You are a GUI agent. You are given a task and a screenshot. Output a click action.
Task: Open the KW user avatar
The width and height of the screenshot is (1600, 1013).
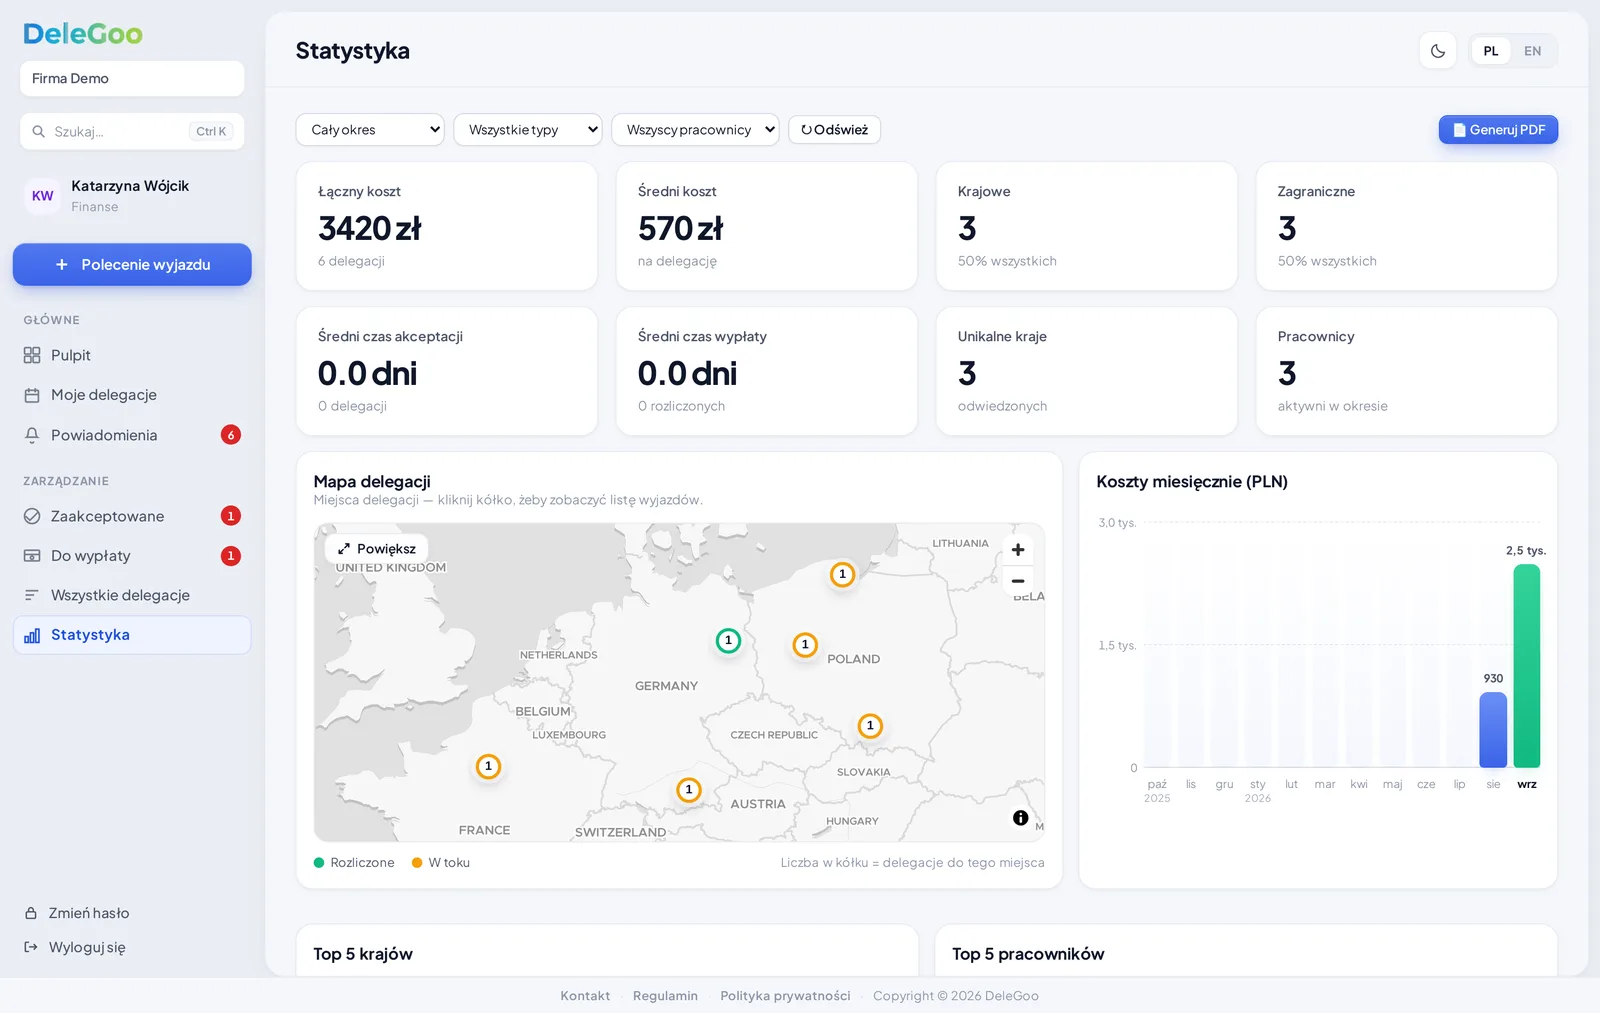click(x=43, y=196)
